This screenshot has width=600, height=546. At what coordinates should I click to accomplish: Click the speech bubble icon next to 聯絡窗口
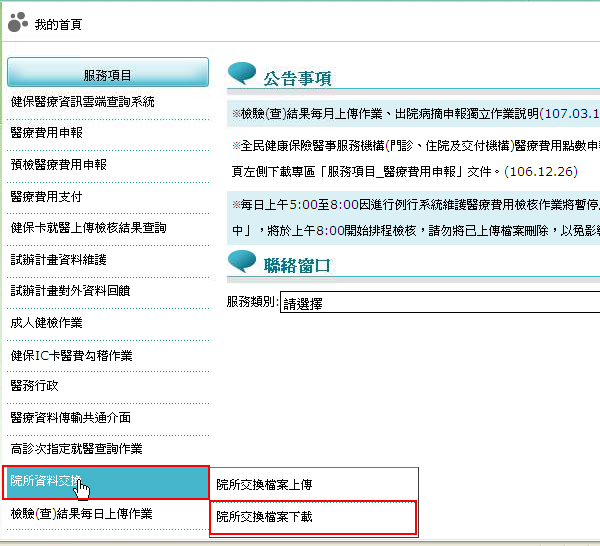[x=242, y=263]
